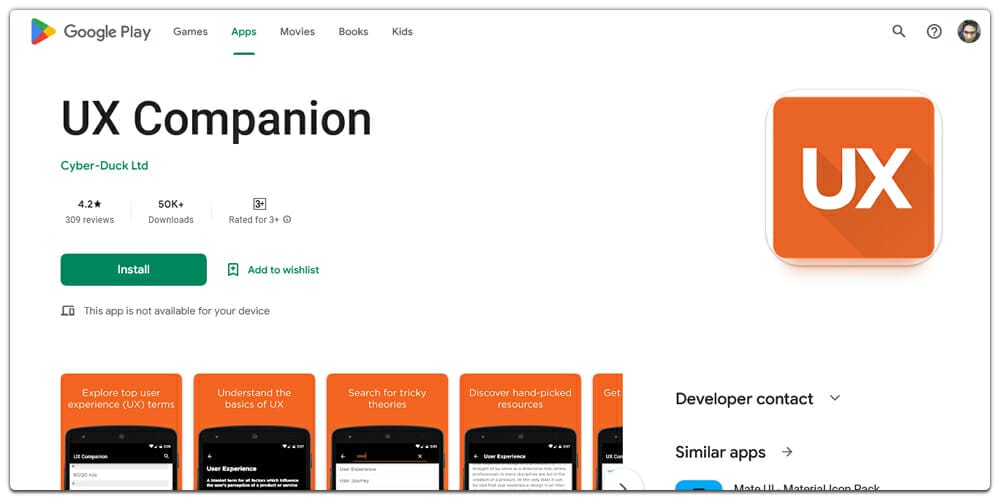Open the Kids tab
The image size is (1000, 500).
(402, 31)
